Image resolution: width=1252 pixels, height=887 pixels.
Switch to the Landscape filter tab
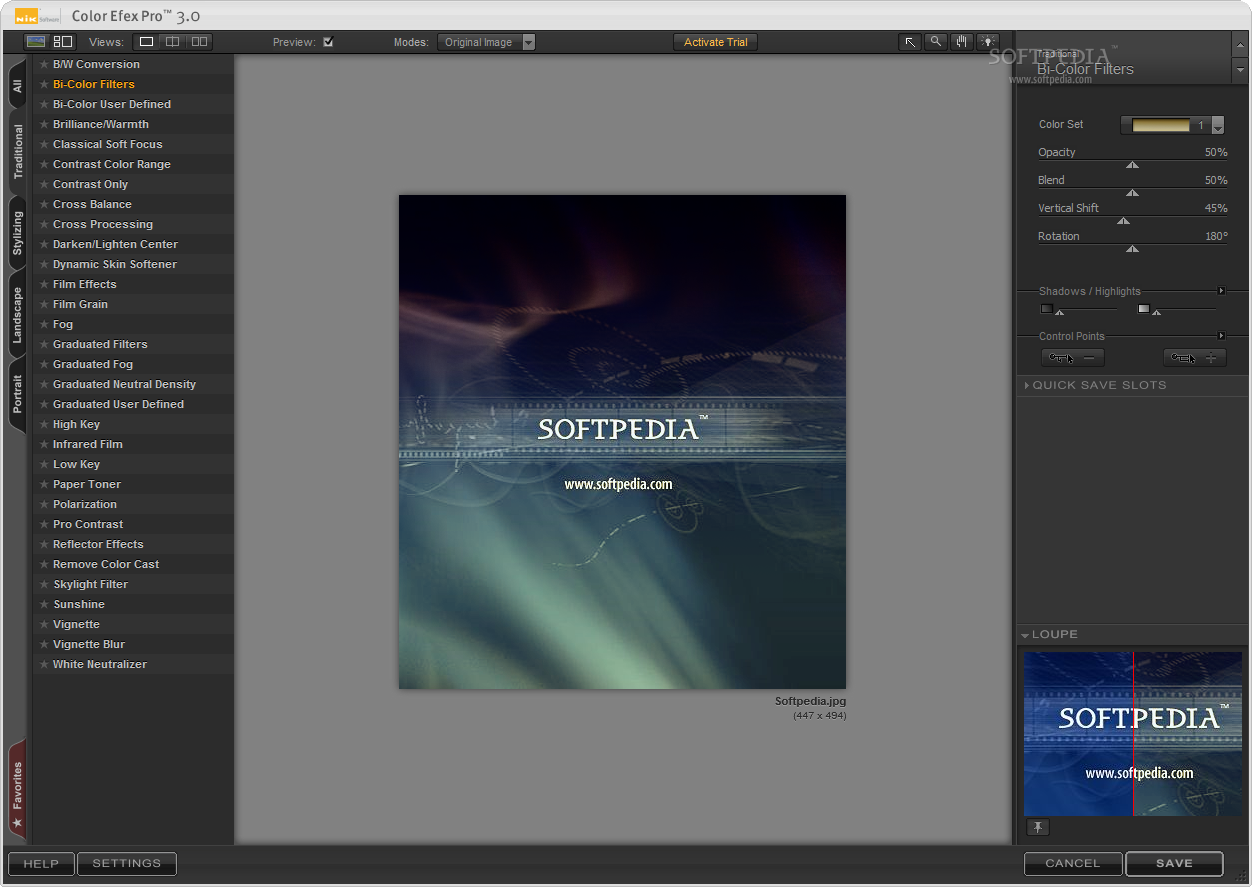(x=17, y=316)
